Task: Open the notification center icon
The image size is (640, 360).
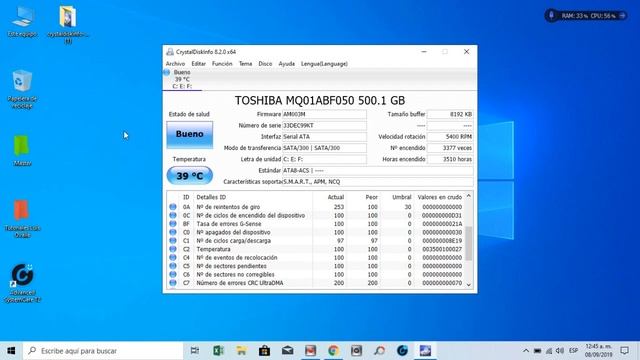Action: coord(624,351)
